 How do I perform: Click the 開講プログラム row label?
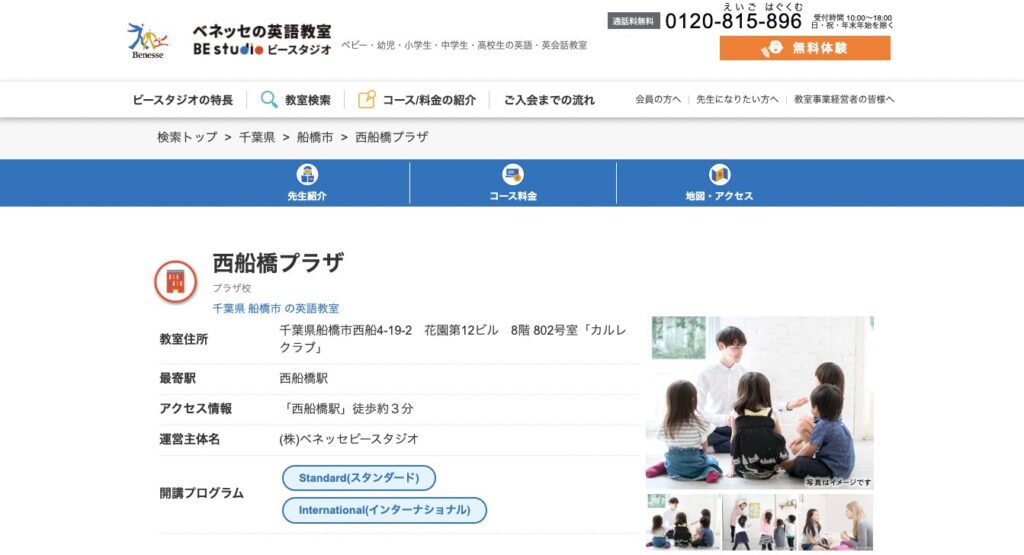(201, 493)
